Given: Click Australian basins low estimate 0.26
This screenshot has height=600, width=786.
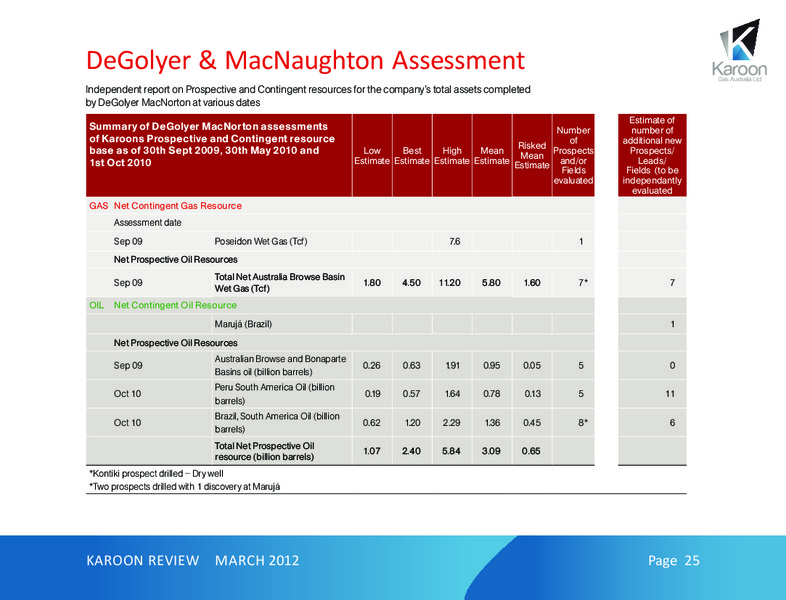Looking at the screenshot, I should 371,365.
